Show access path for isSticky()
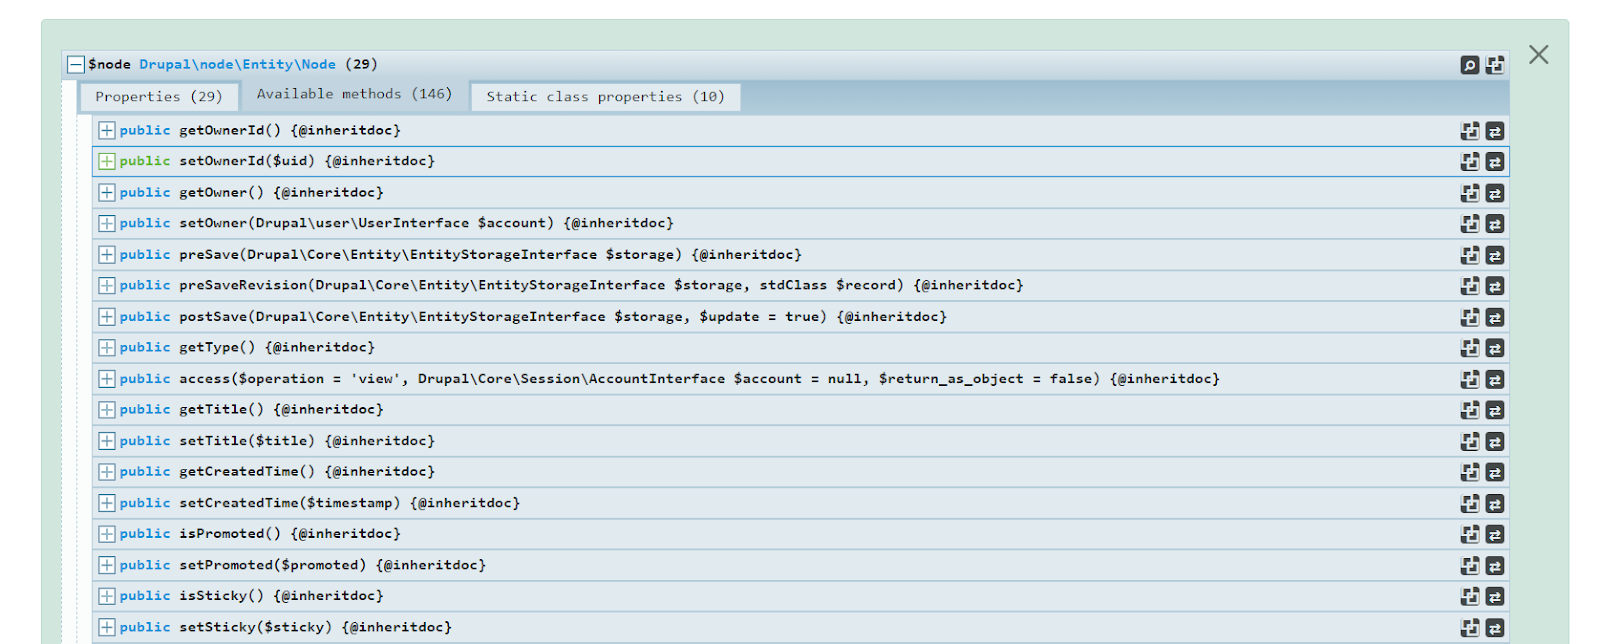The width and height of the screenshot is (1600, 644). click(x=1495, y=596)
